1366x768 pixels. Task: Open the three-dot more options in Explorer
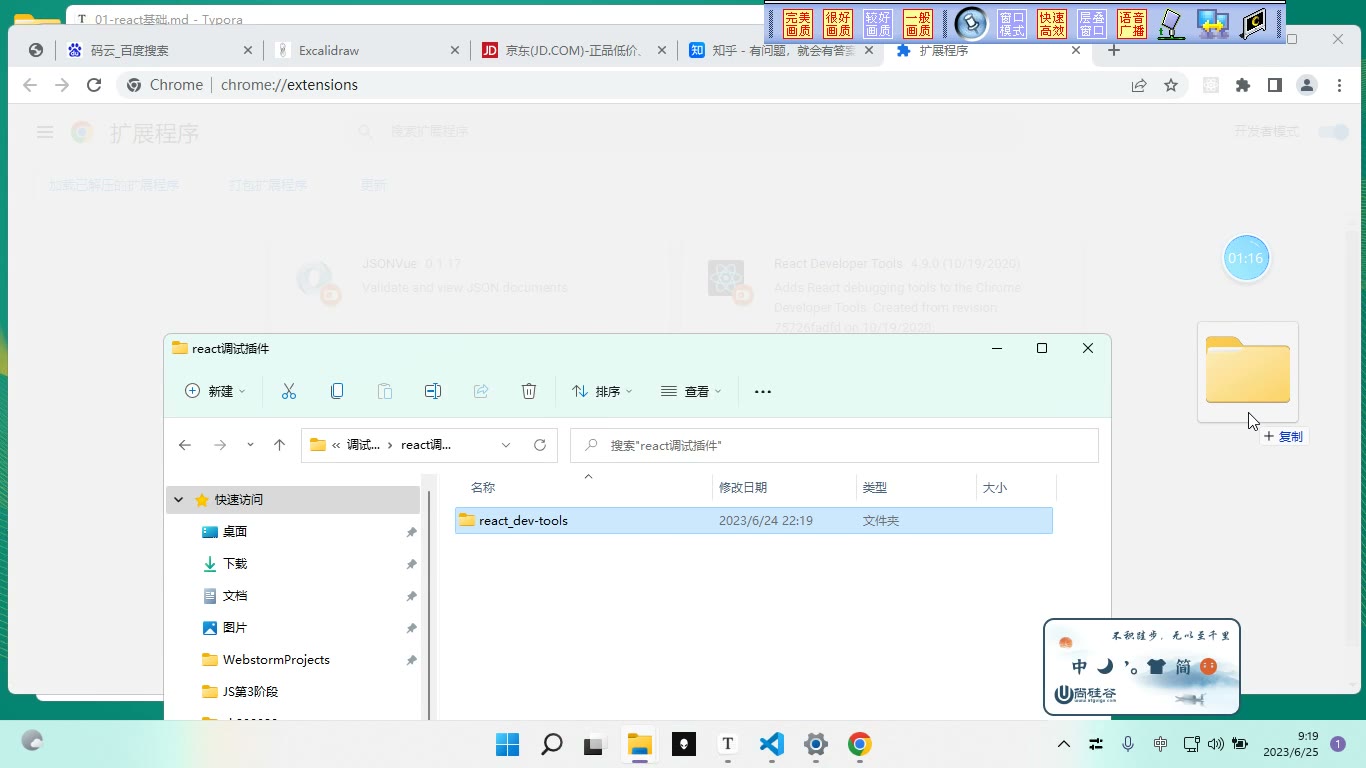tap(763, 392)
